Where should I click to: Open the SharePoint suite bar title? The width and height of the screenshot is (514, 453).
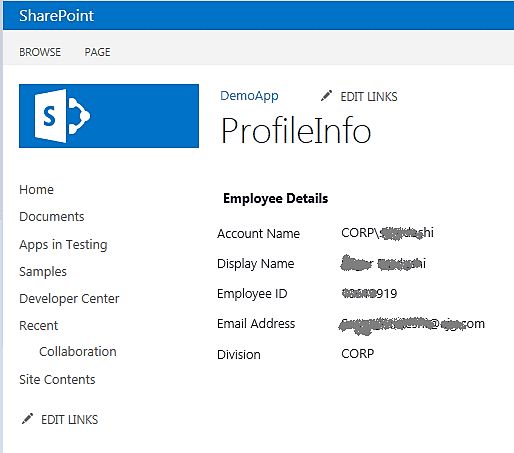(x=56, y=16)
